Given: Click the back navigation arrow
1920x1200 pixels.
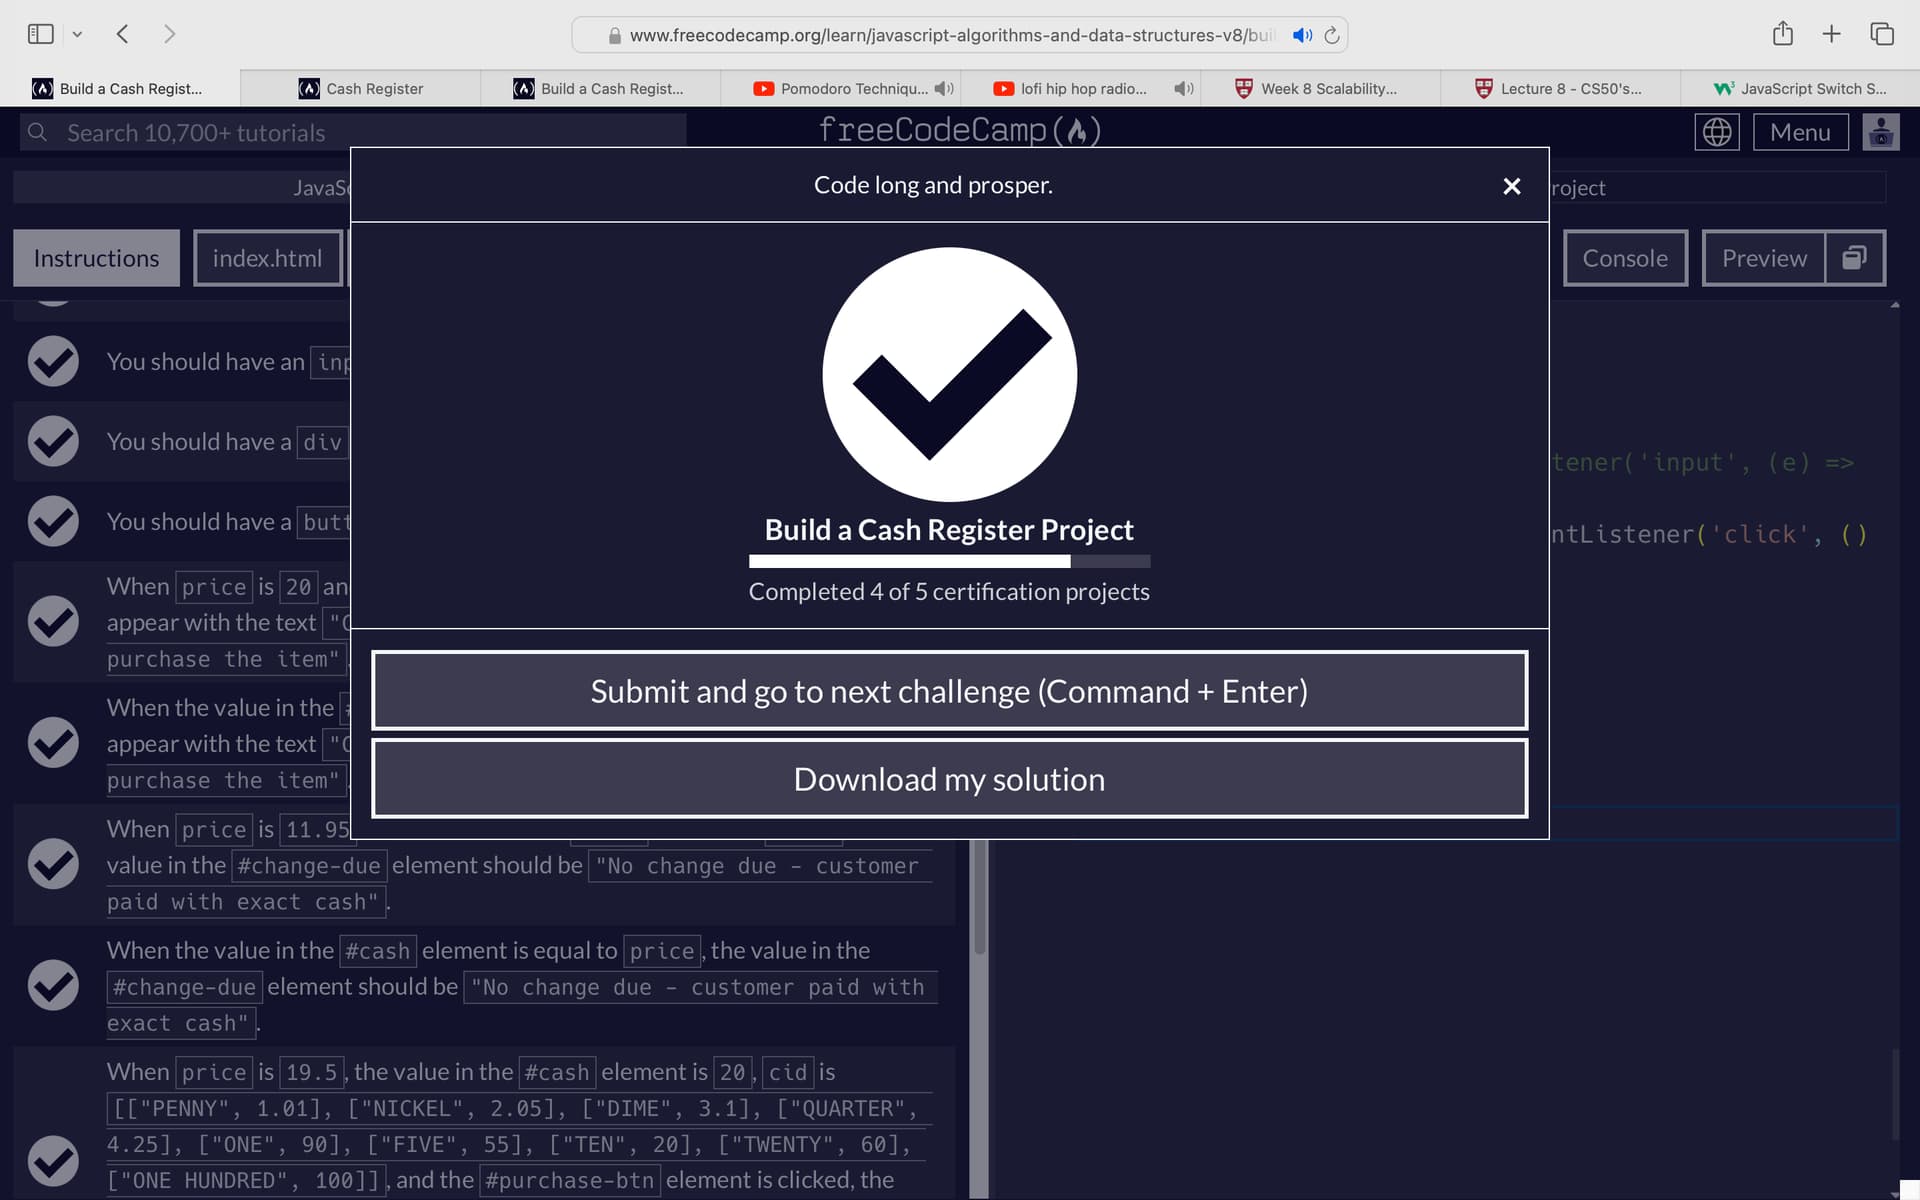Looking at the screenshot, I should tap(122, 33).
